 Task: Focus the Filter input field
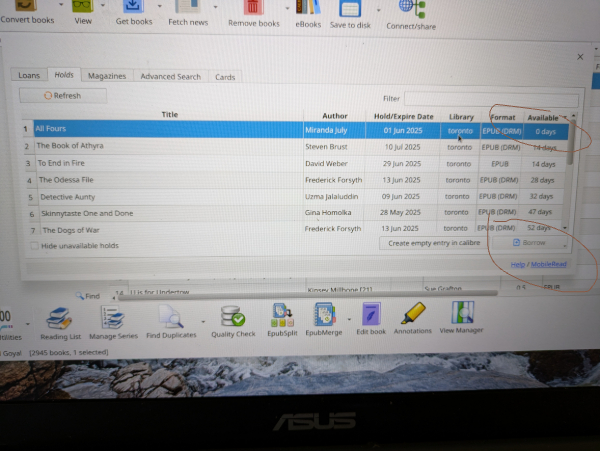(x=491, y=99)
